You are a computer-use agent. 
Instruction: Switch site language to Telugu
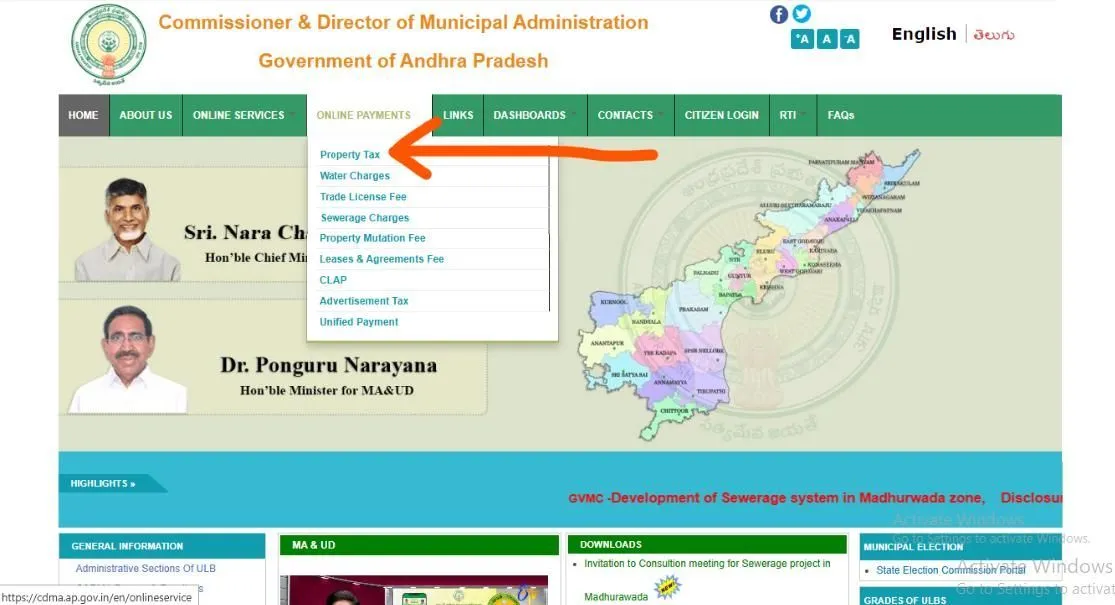tap(995, 33)
